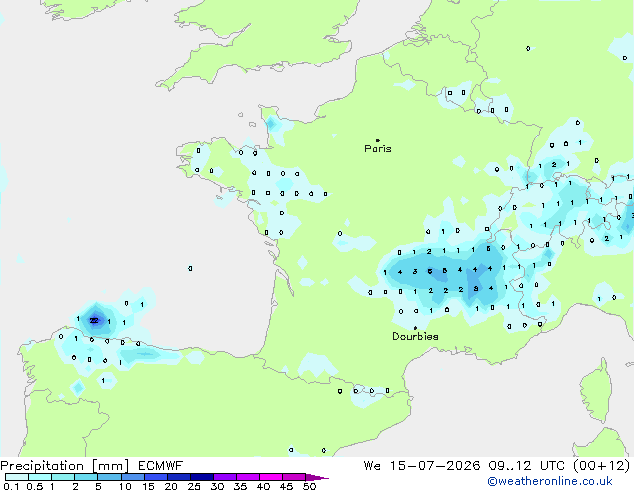Click the black dot marking Paris
Viewport: 634px width, 490px height.
[378, 140]
